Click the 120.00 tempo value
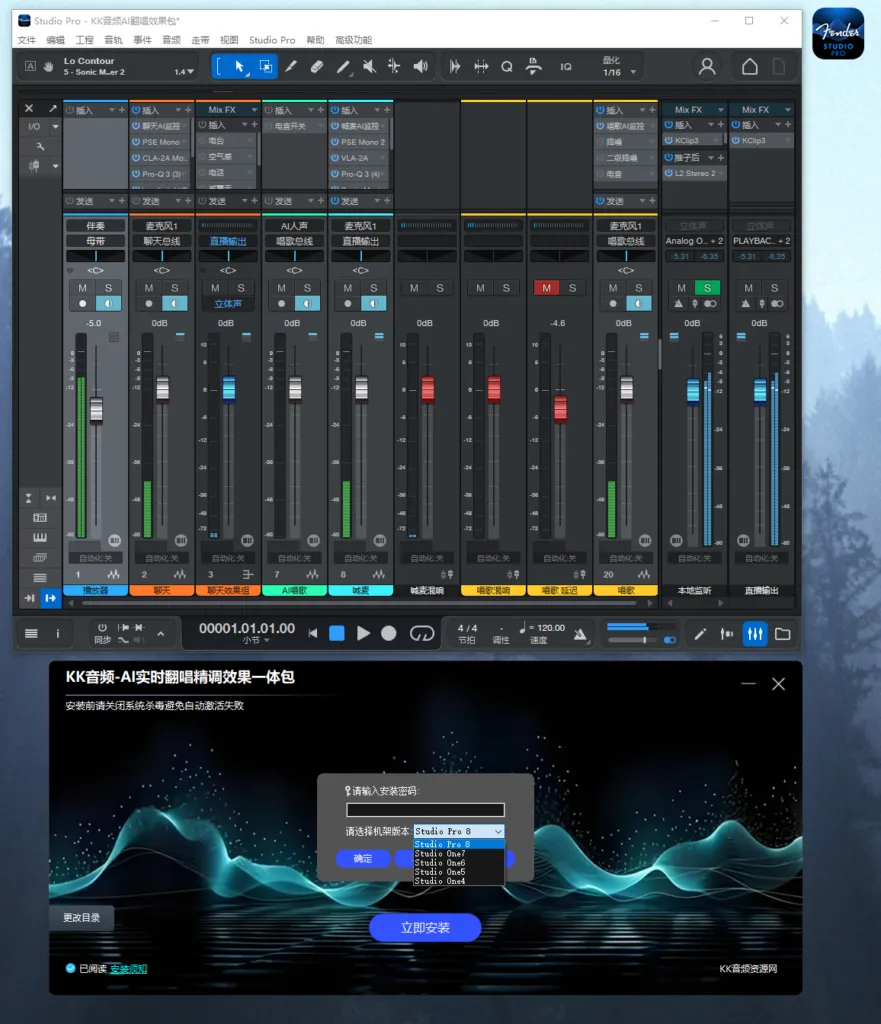 coord(551,628)
